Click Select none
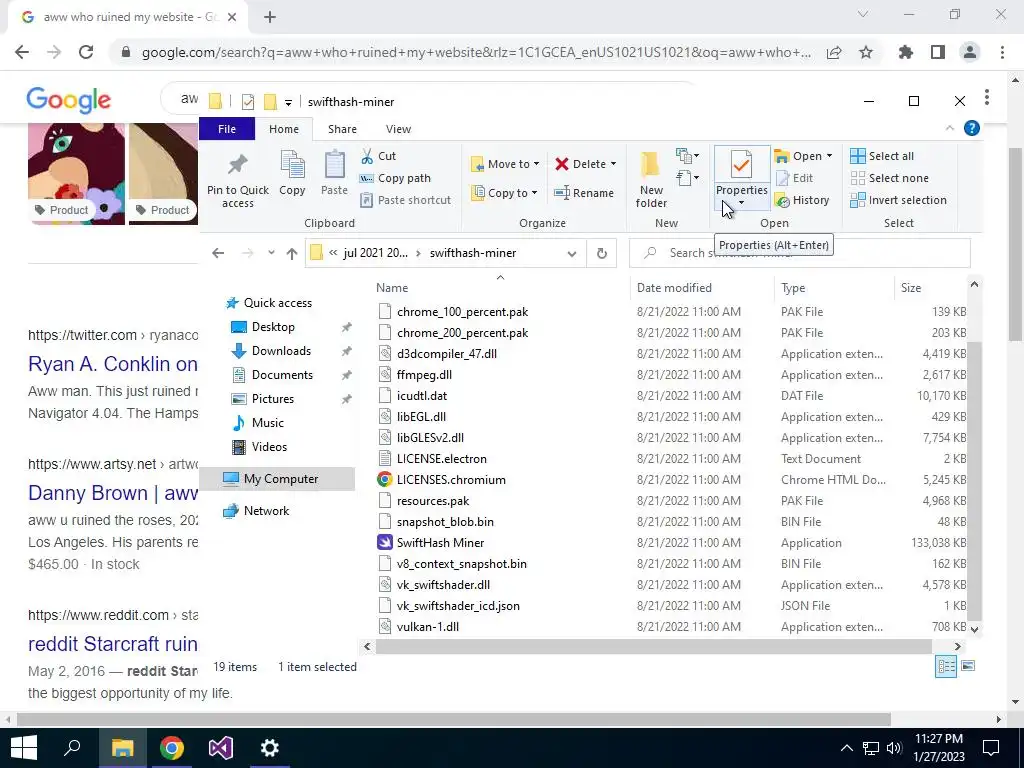Screen dimensions: 1024x768 (x=889, y=178)
